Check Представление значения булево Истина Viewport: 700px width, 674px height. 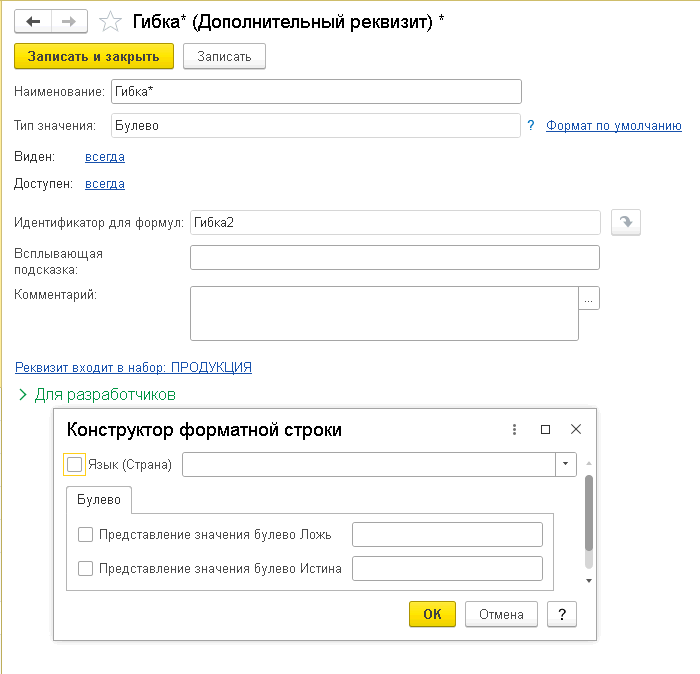point(86,568)
